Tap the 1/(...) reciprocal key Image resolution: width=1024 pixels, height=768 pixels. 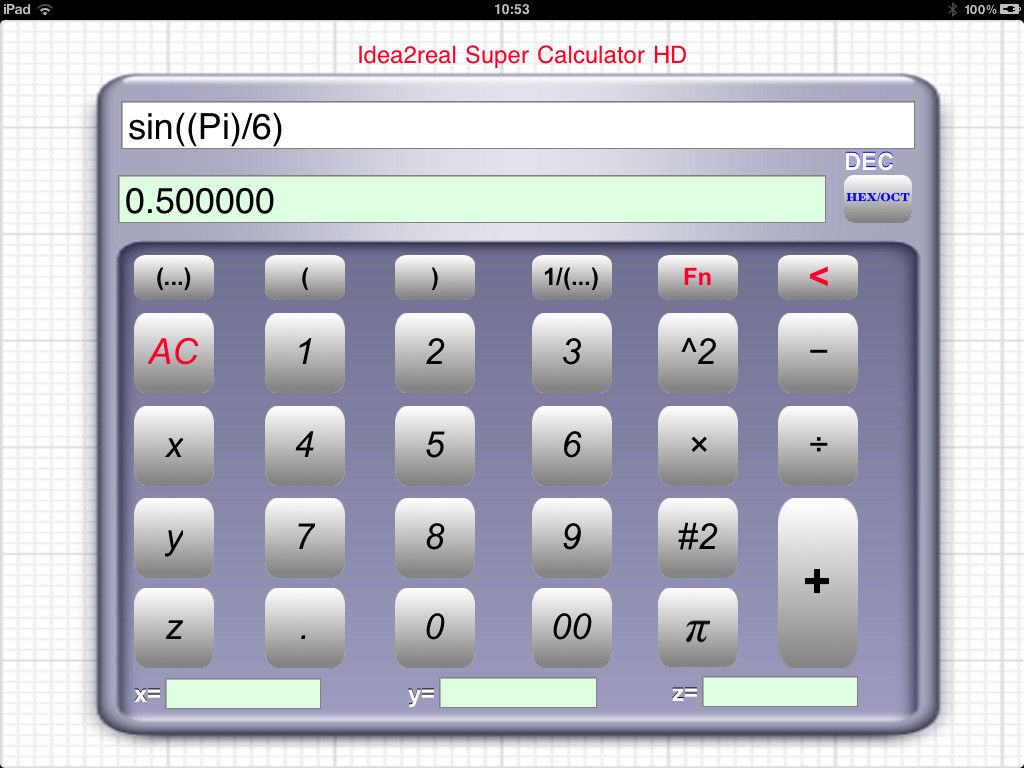click(x=572, y=278)
